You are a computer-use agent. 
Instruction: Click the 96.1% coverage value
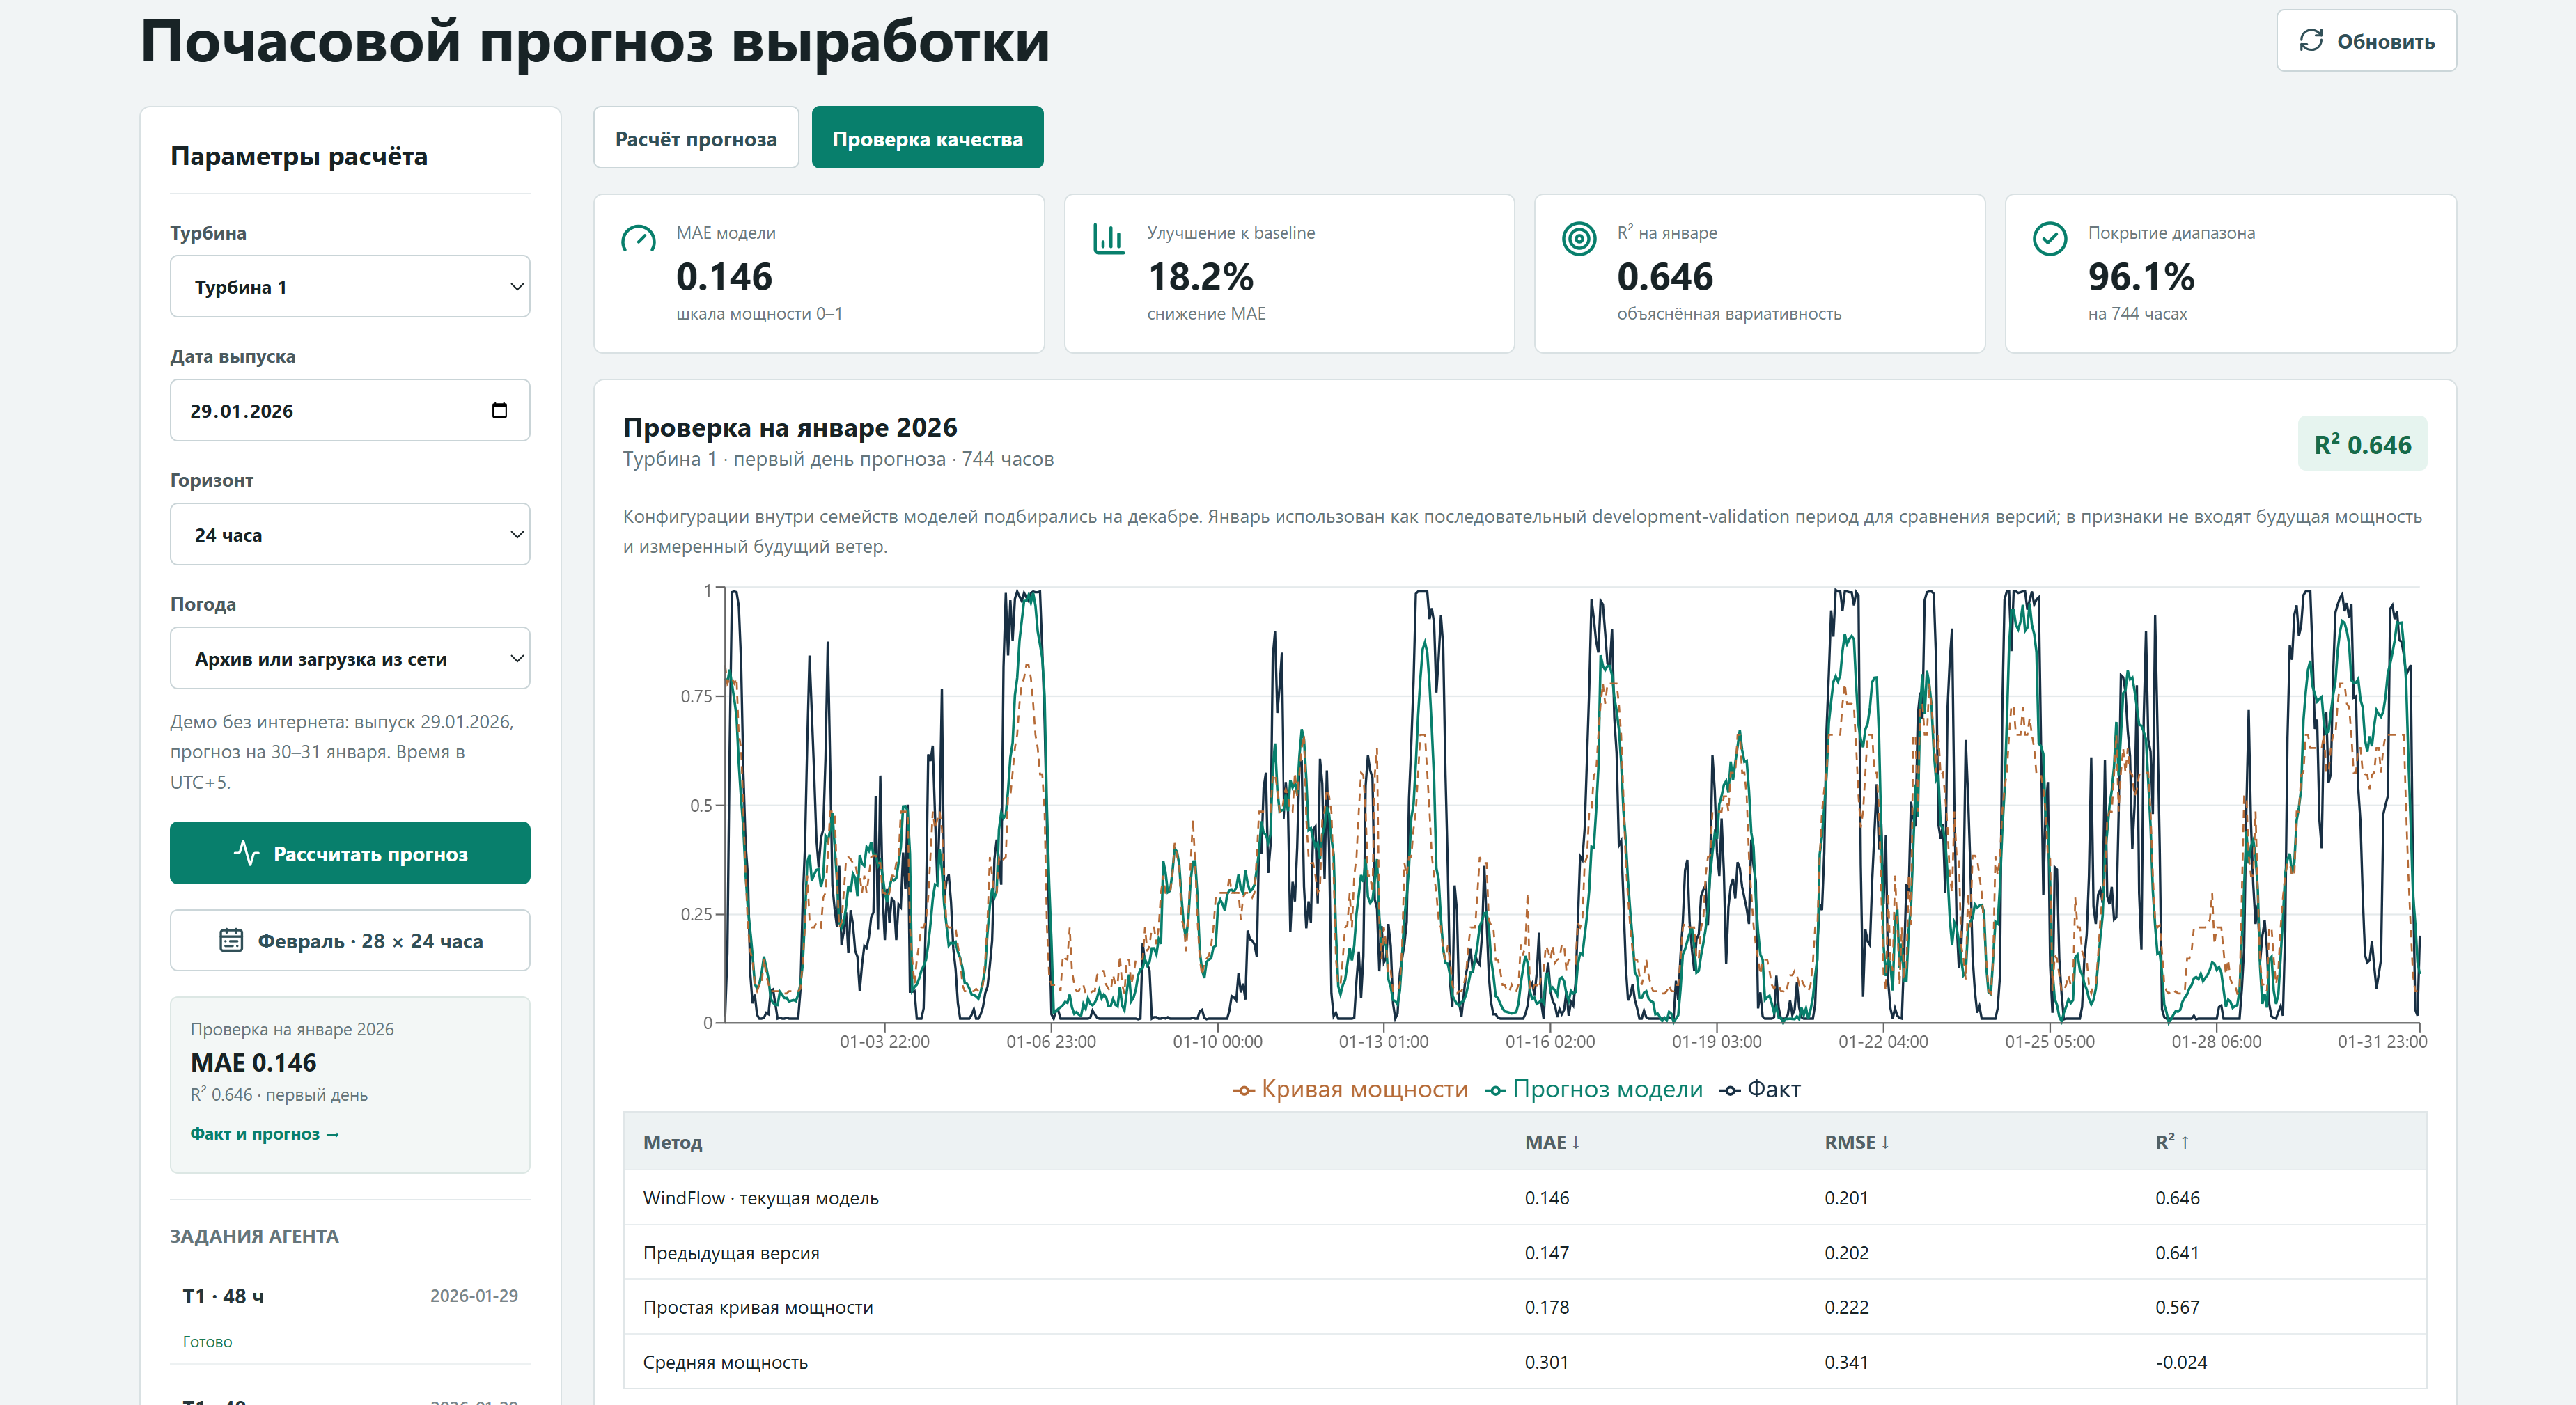coord(2141,276)
